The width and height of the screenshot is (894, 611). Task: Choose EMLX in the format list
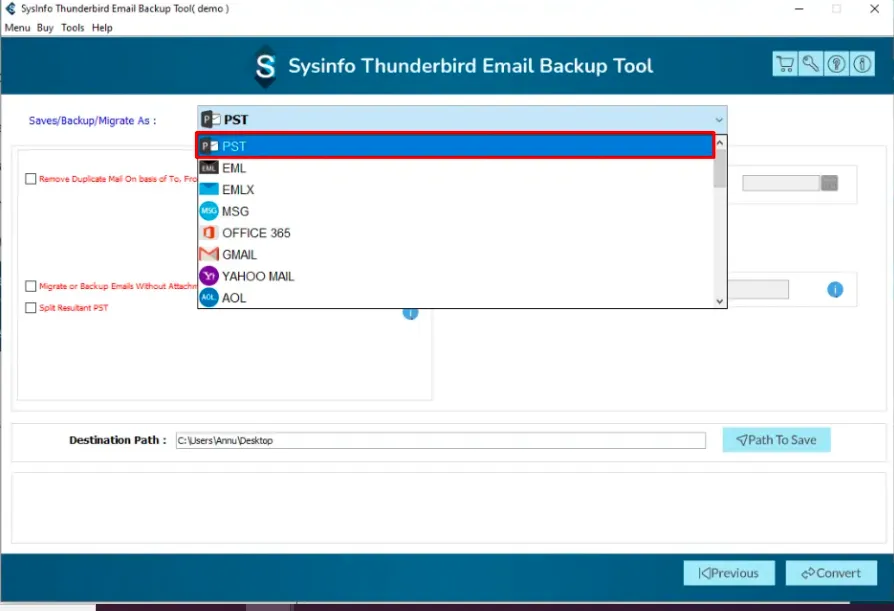(456, 189)
